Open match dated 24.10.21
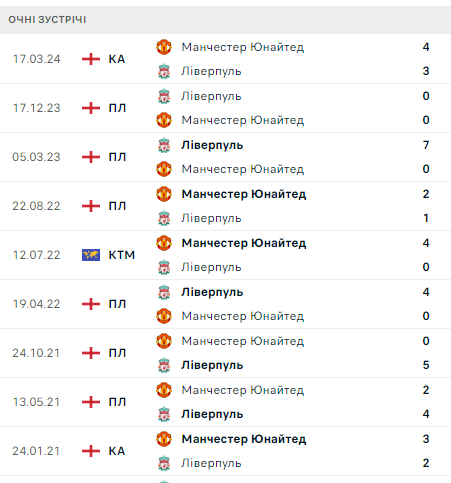 [225, 353]
